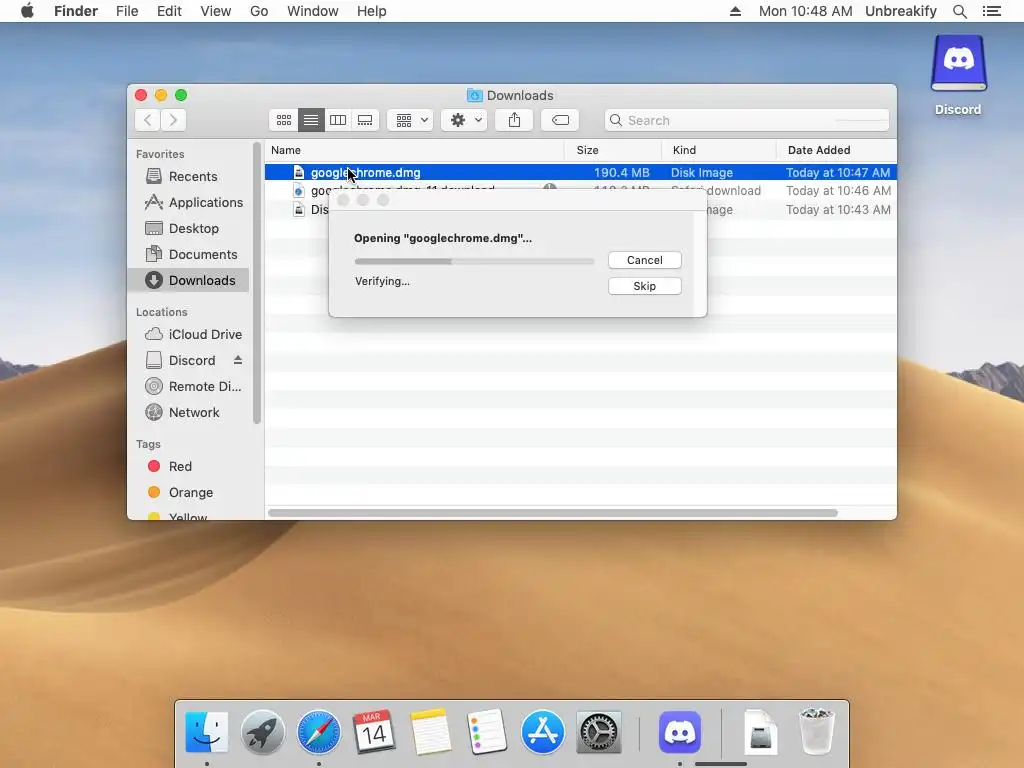The height and width of the screenshot is (768, 1024).
Task: Select Downloads in the sidebar
Action: 188,280
